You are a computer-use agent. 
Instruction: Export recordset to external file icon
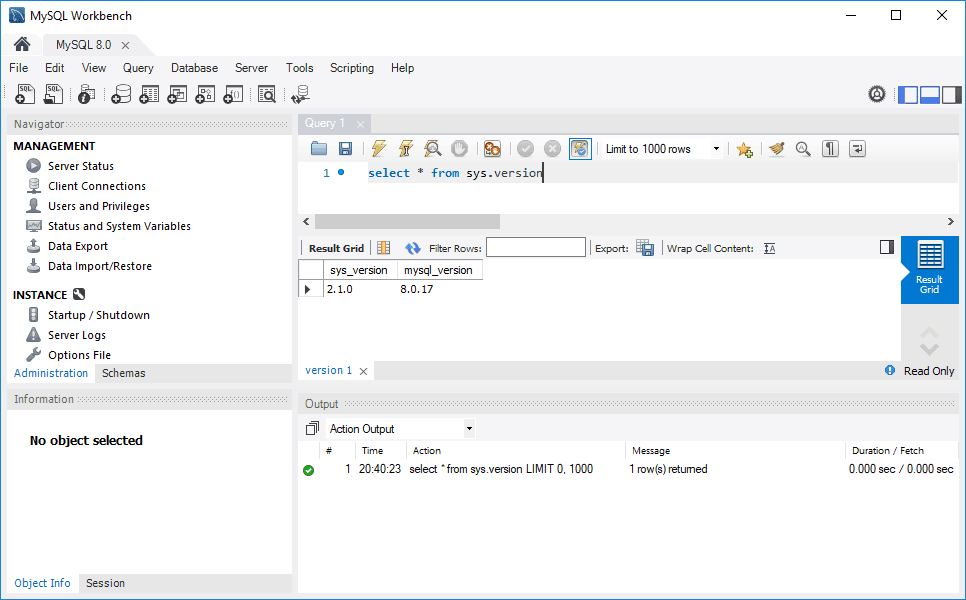pyautogui.click(x=645, y=248)
